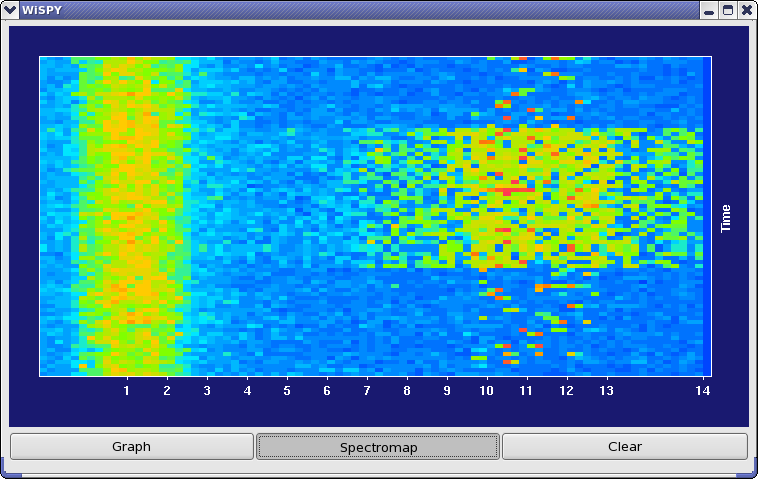Click channel 9 axis label

447,391
